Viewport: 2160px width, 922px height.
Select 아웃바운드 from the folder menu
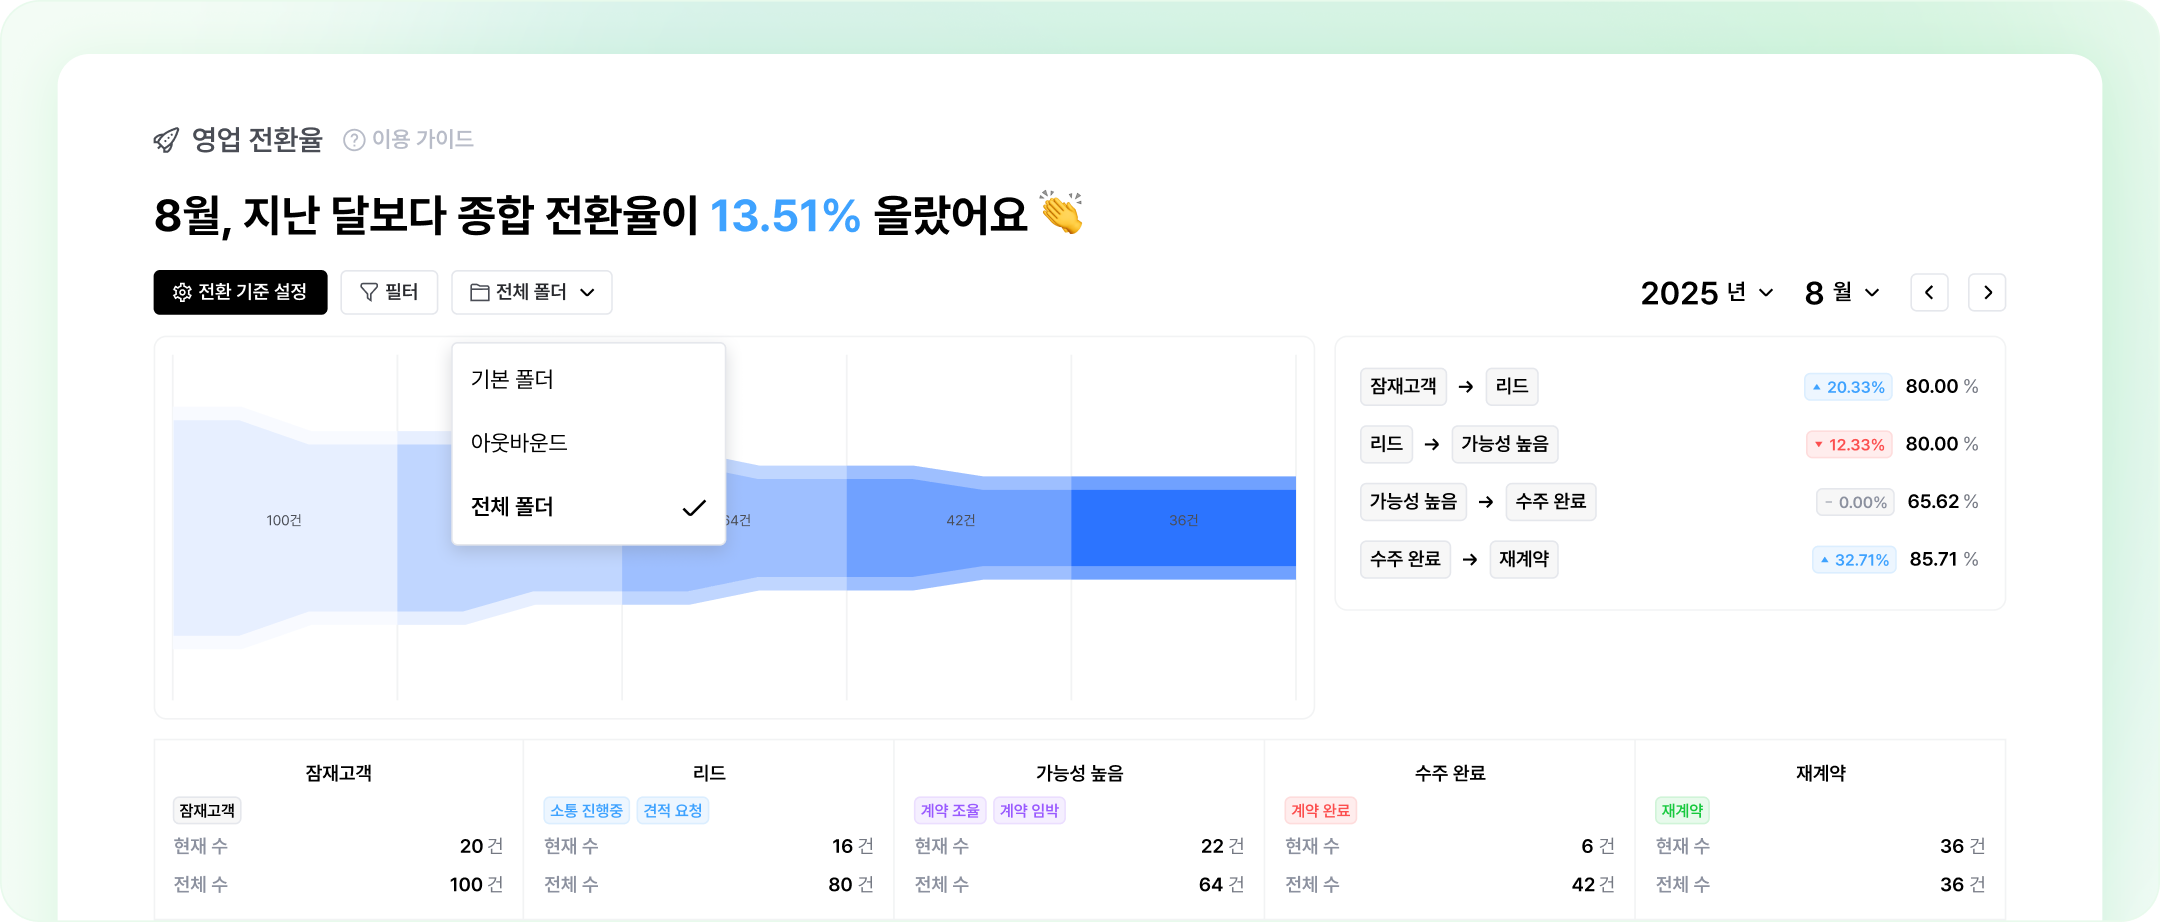[x=519, y=443]
